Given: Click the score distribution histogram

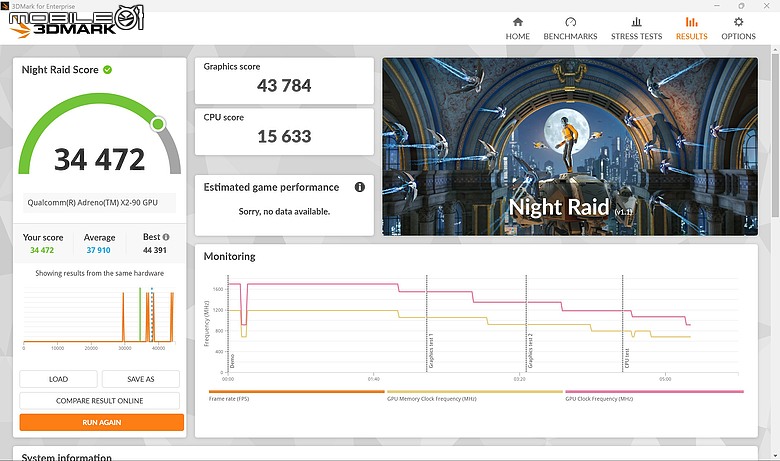Looking at the screenshot, I should click(x=99, y=317).
